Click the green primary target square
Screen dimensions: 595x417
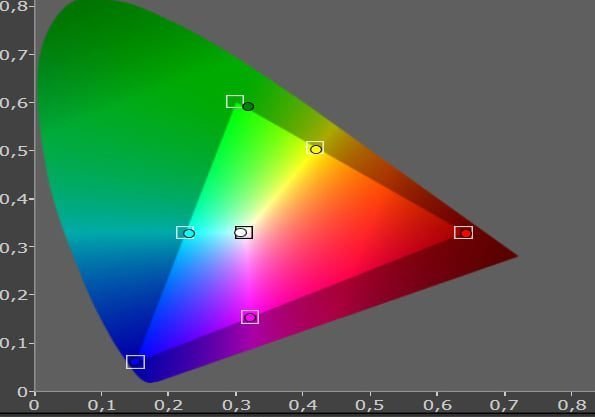235,101
